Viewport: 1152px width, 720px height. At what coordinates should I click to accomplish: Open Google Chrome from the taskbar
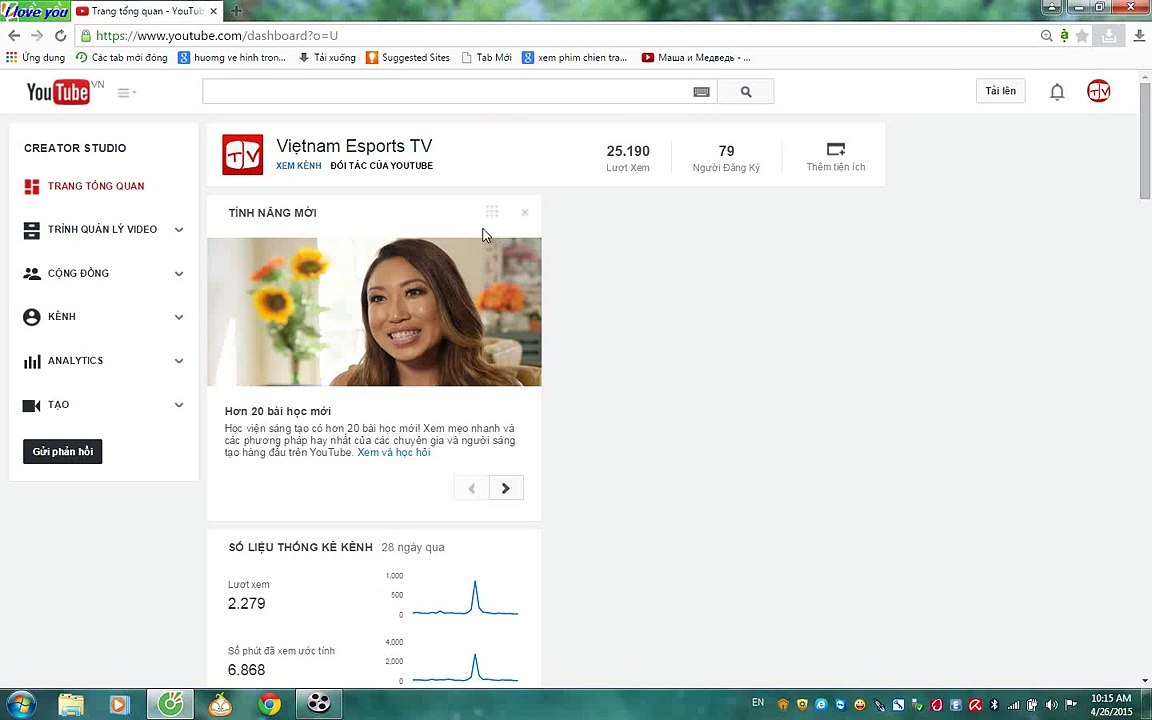click(270, 704)
